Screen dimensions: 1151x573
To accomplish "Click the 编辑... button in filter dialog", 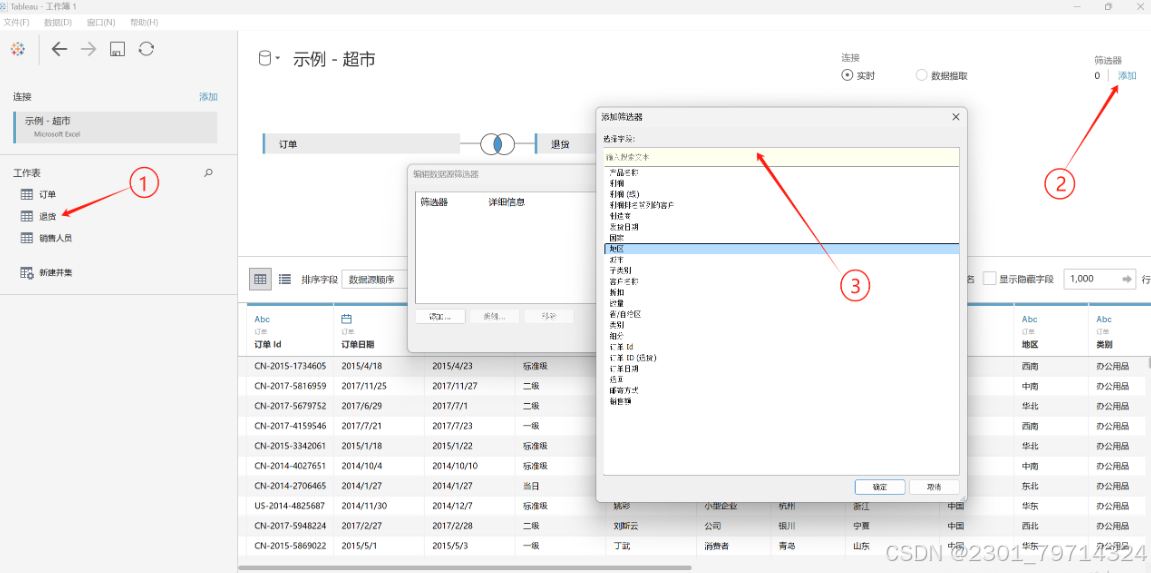I will point(495,316).
